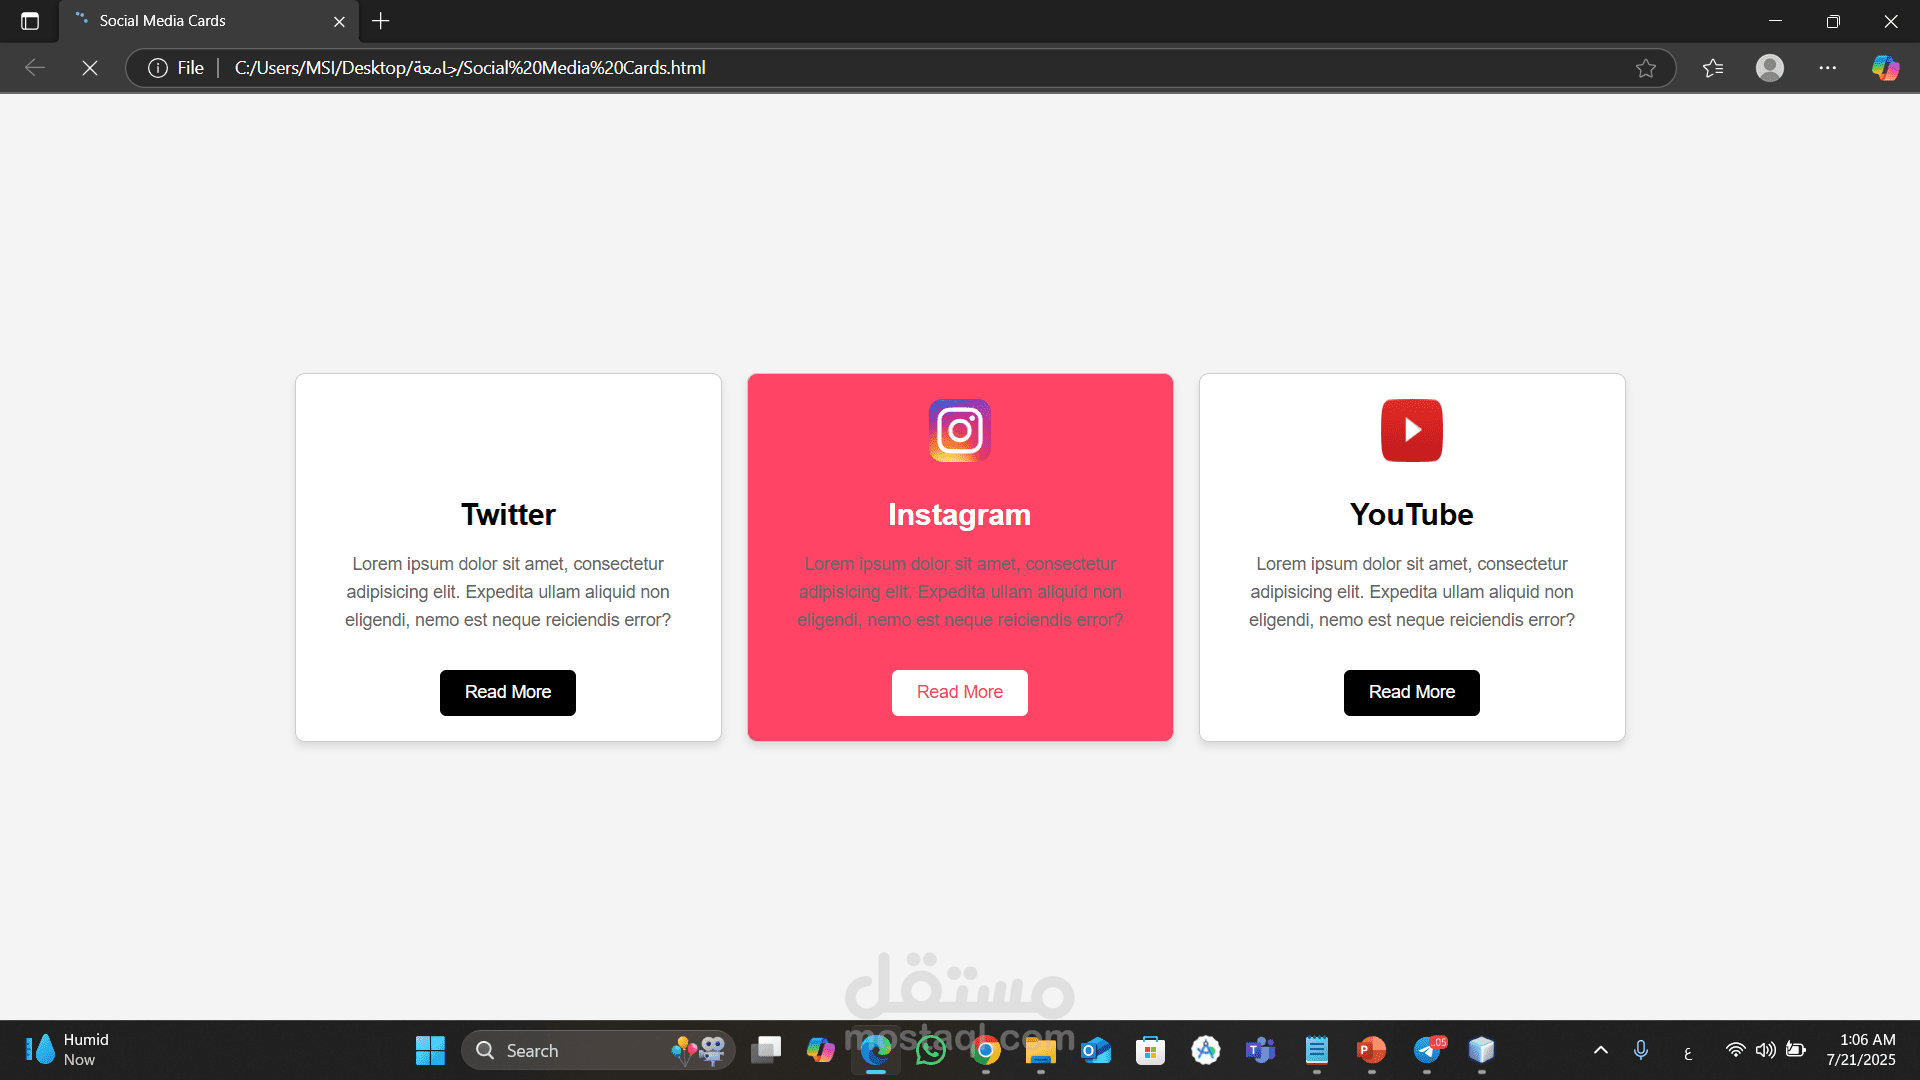Open Telegram from the taskbar

pos(1427,1050)
